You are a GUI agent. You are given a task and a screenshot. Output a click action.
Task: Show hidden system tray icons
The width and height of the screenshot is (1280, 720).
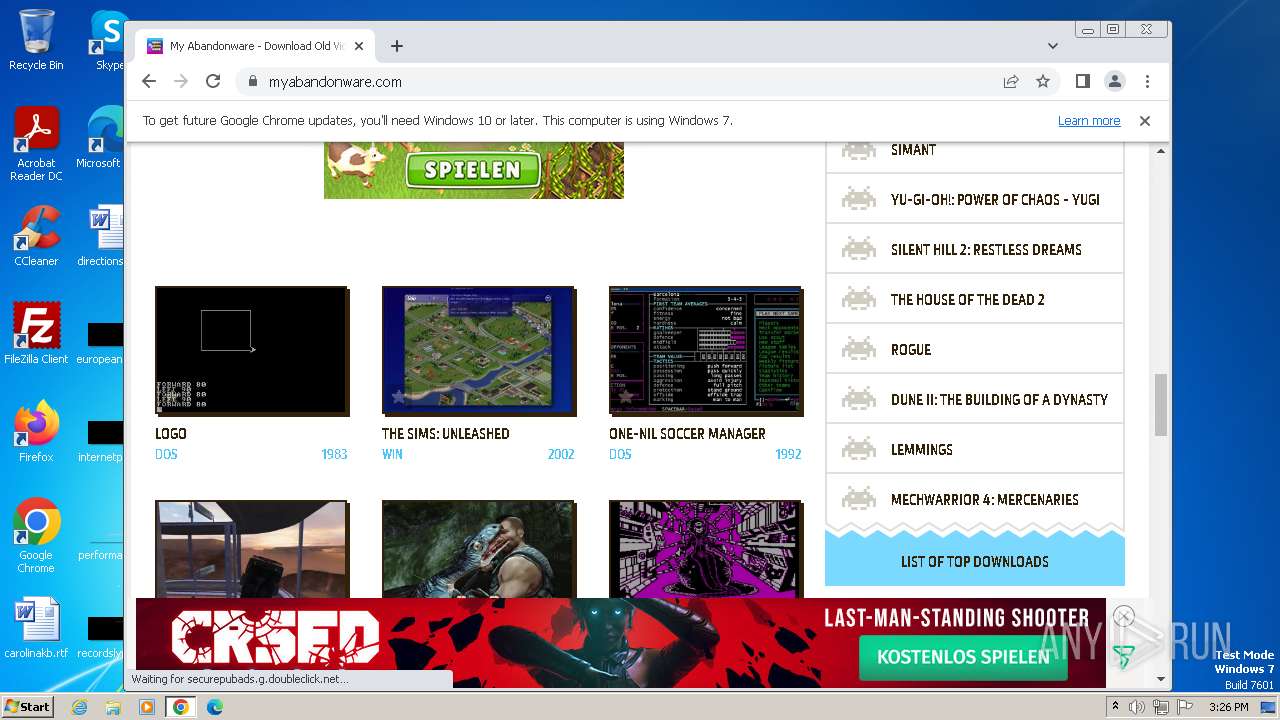[x=1116, y=707]
